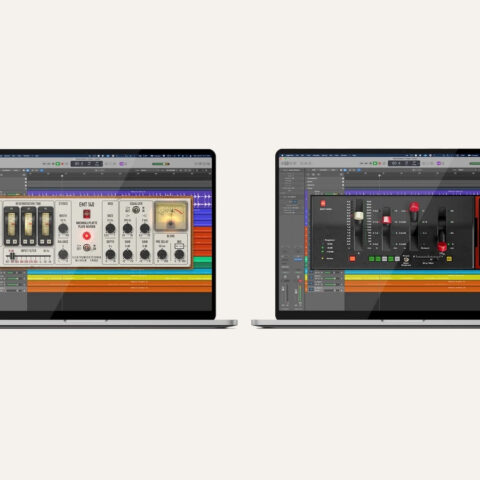Click red record button on right laptop's transport
480x480 pixels.
point(380,163)
